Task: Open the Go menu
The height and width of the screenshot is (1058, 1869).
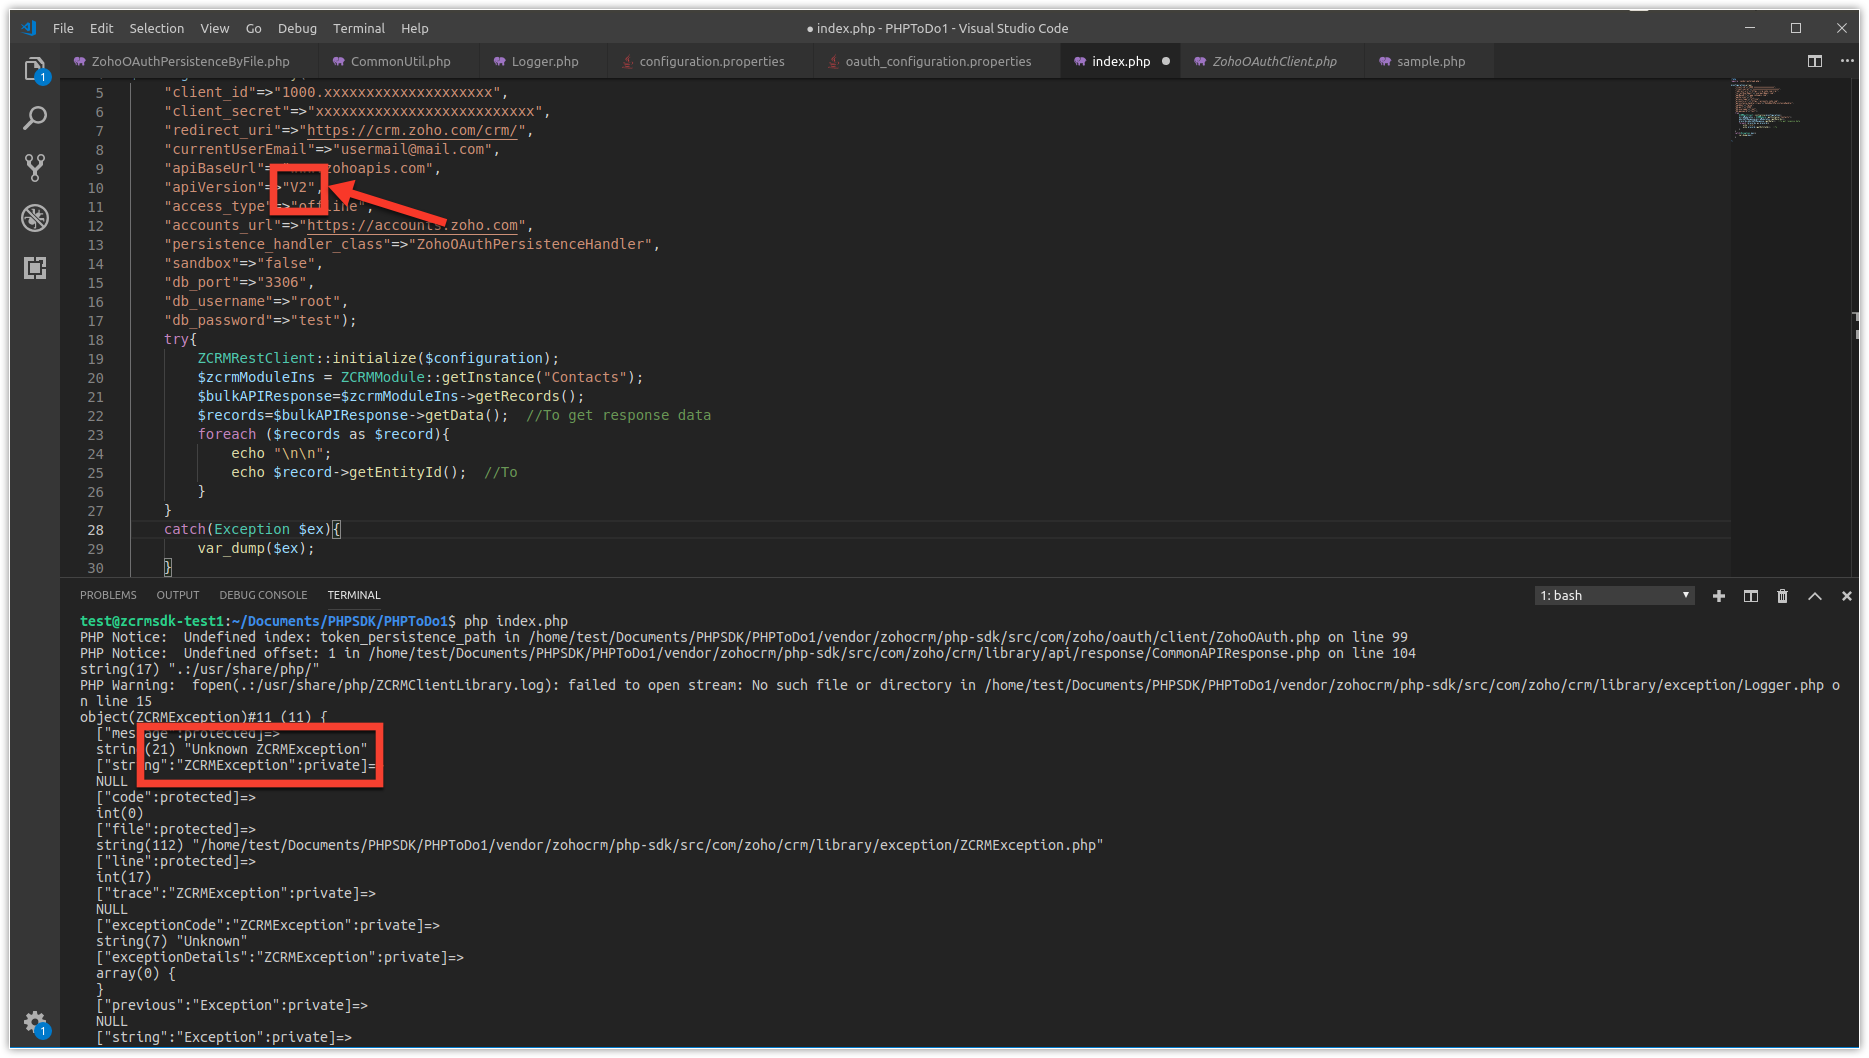Action: click(254, 28)
